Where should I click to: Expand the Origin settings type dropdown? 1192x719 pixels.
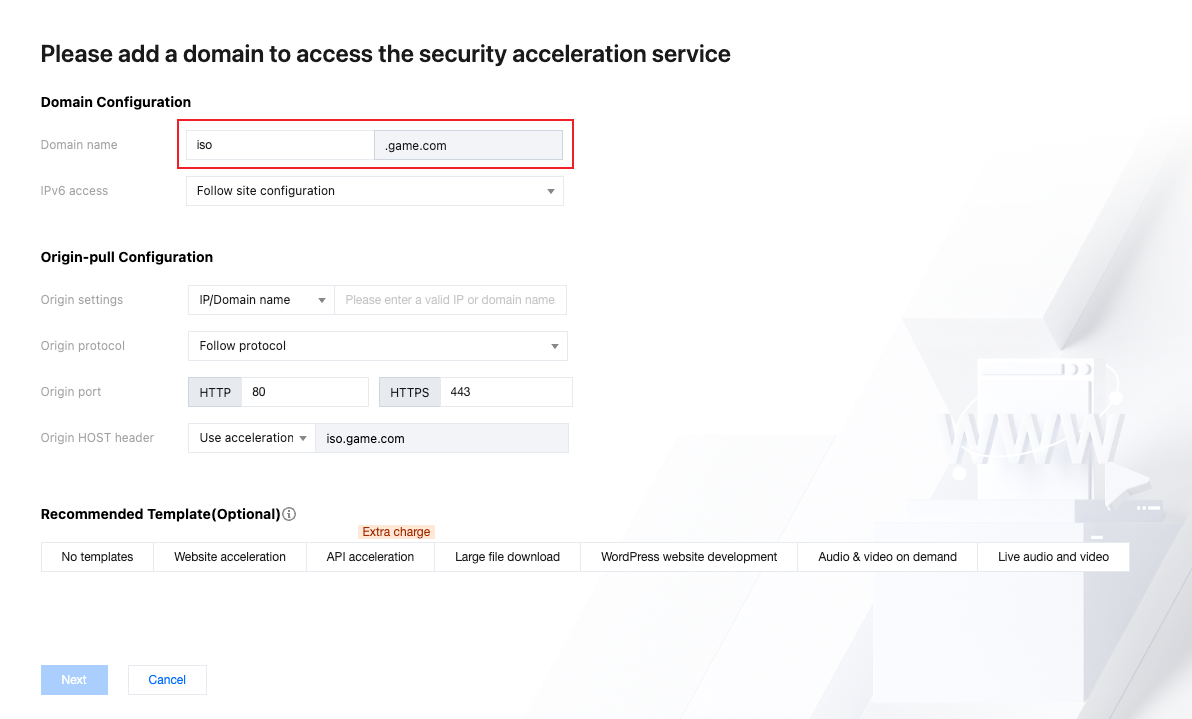coord(261,300)
